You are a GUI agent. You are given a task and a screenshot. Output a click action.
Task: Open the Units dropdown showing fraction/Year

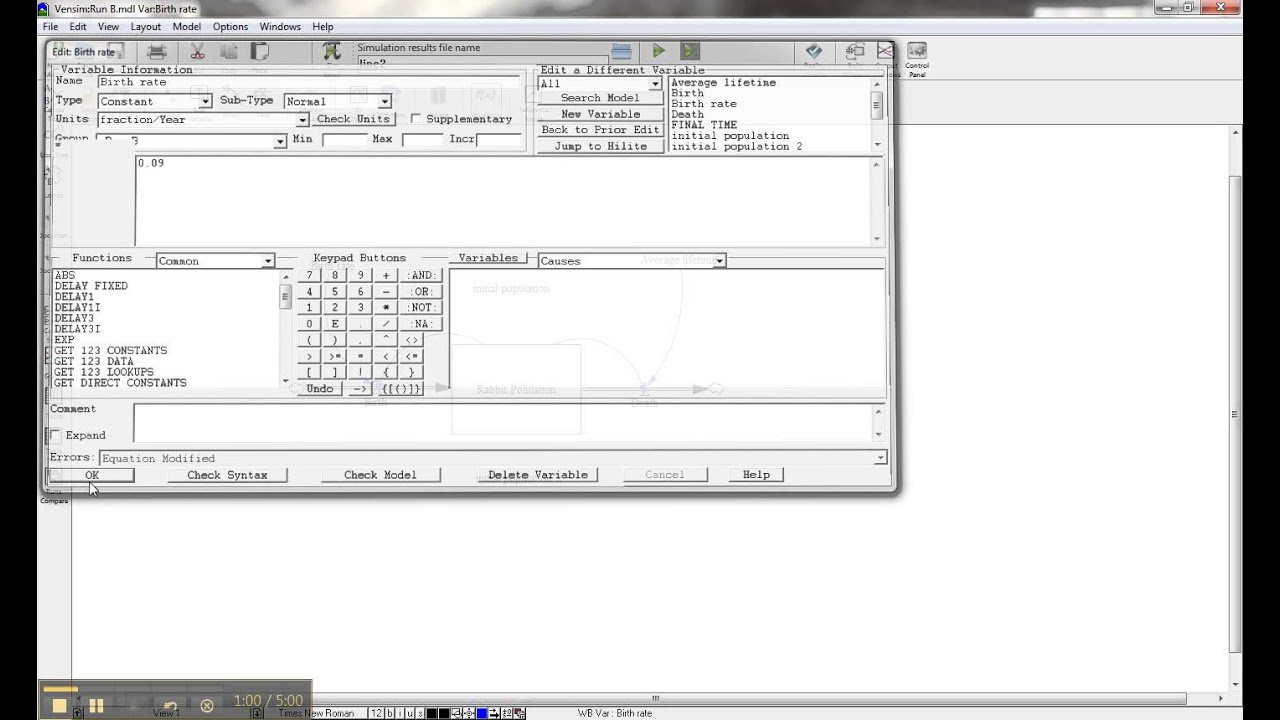[x=302, y=120]
